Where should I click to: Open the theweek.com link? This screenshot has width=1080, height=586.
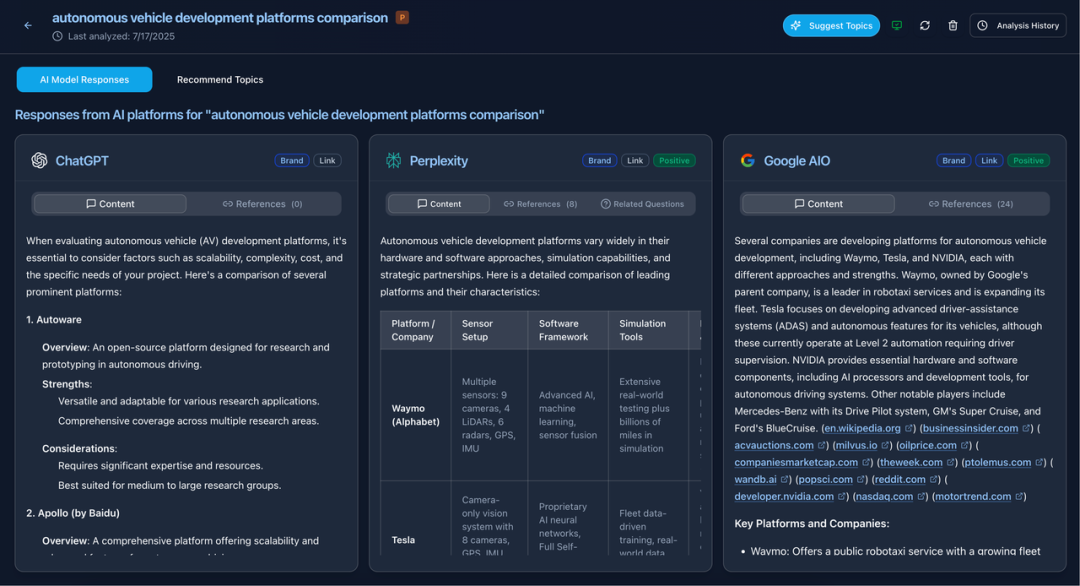(x=911, y=463)
